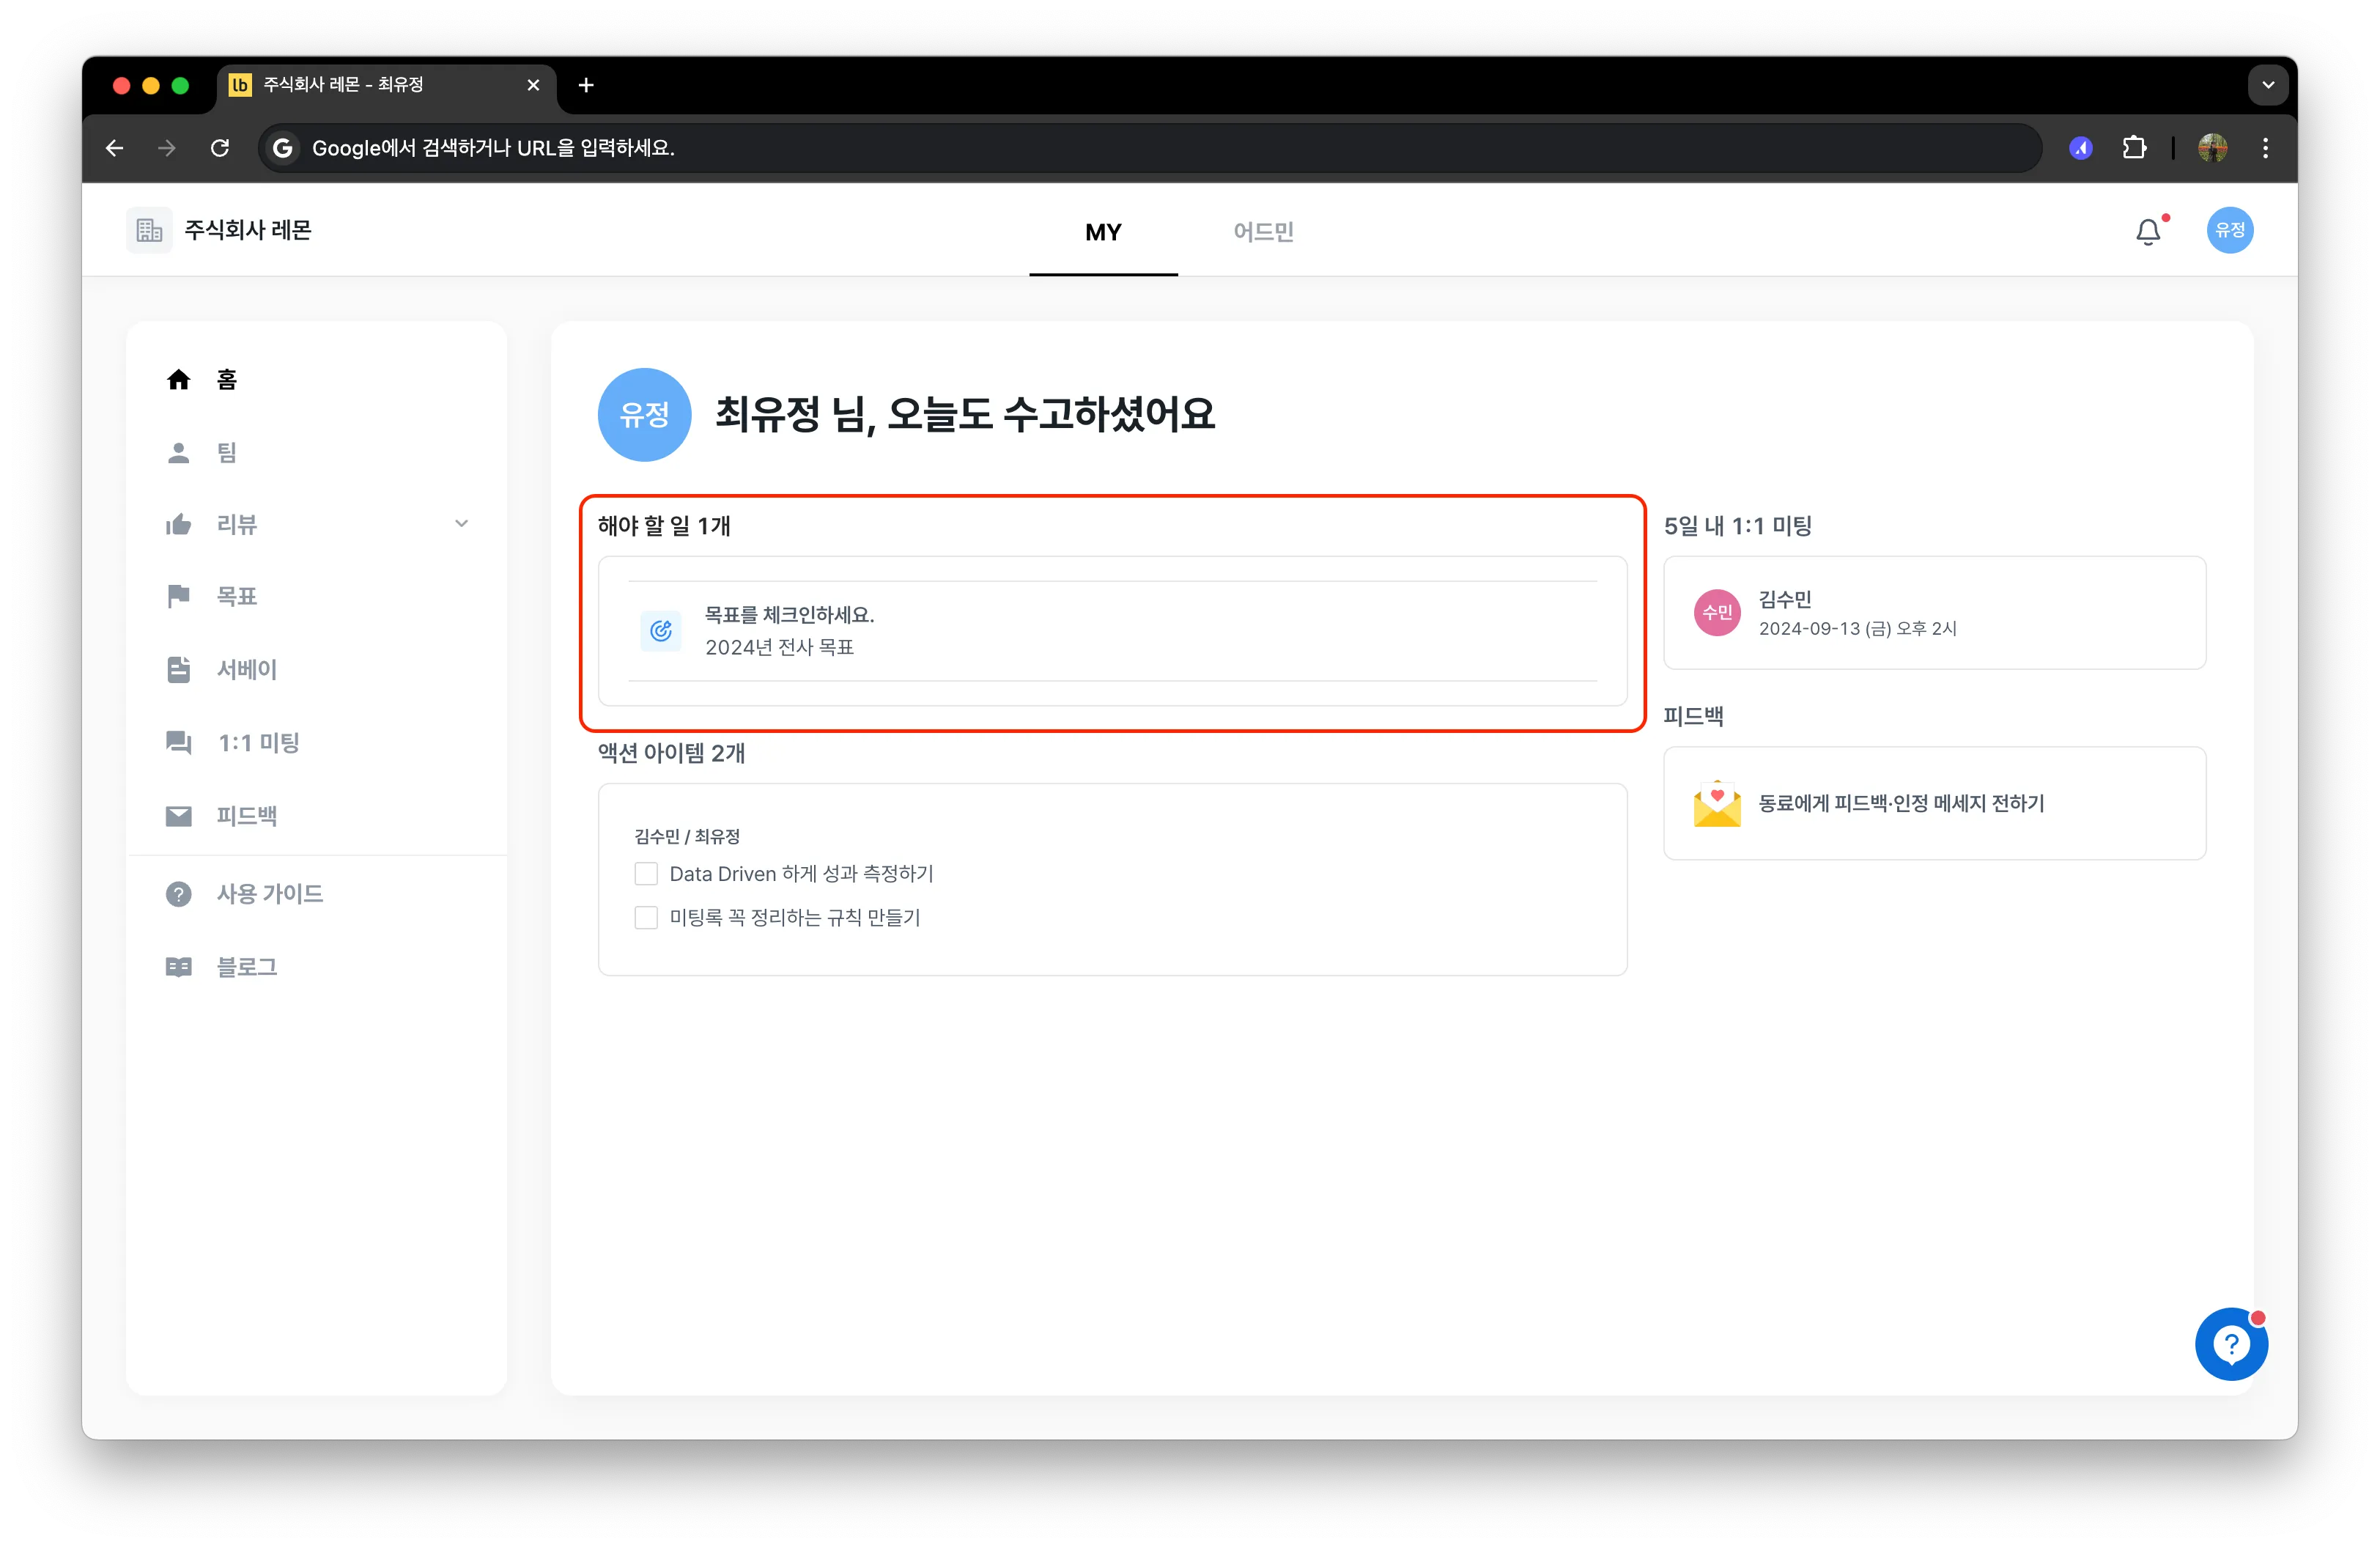This screenshot has height=1548, width=2380.
Task: Click the 주식회사 레몬 company name
Action: (248, 231)
